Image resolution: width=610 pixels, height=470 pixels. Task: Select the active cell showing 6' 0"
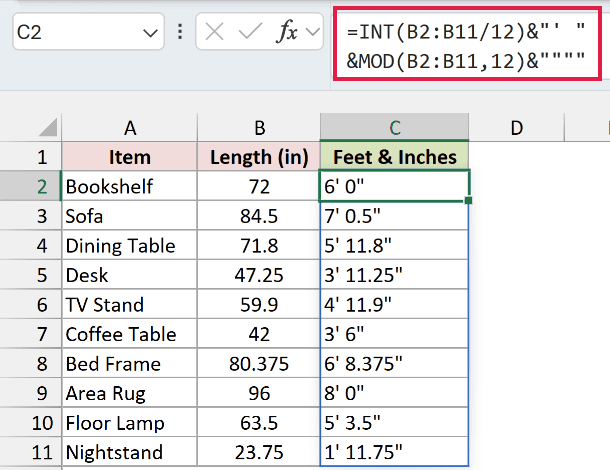[x=394, y=186]
